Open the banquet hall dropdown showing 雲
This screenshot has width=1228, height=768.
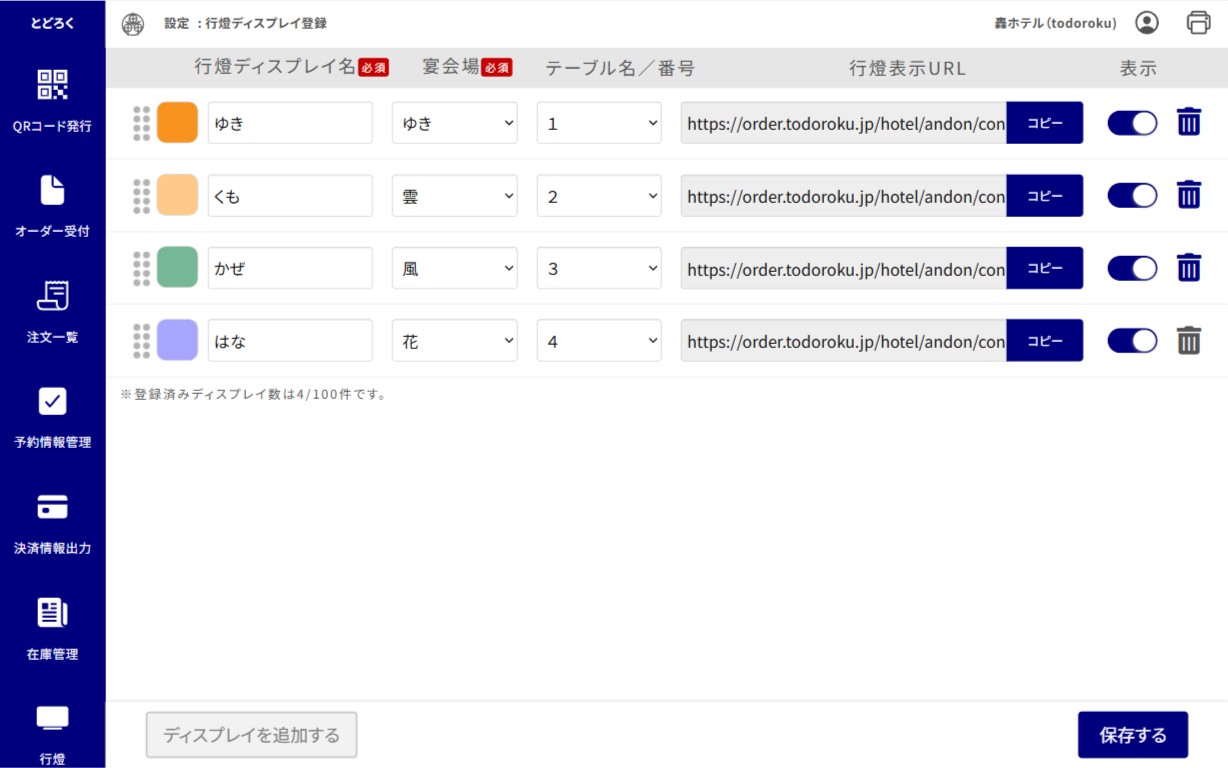coord(454,196)
